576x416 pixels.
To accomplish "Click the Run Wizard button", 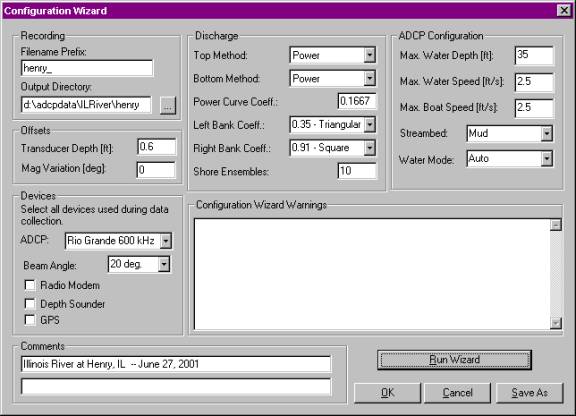I will point(454,360).
